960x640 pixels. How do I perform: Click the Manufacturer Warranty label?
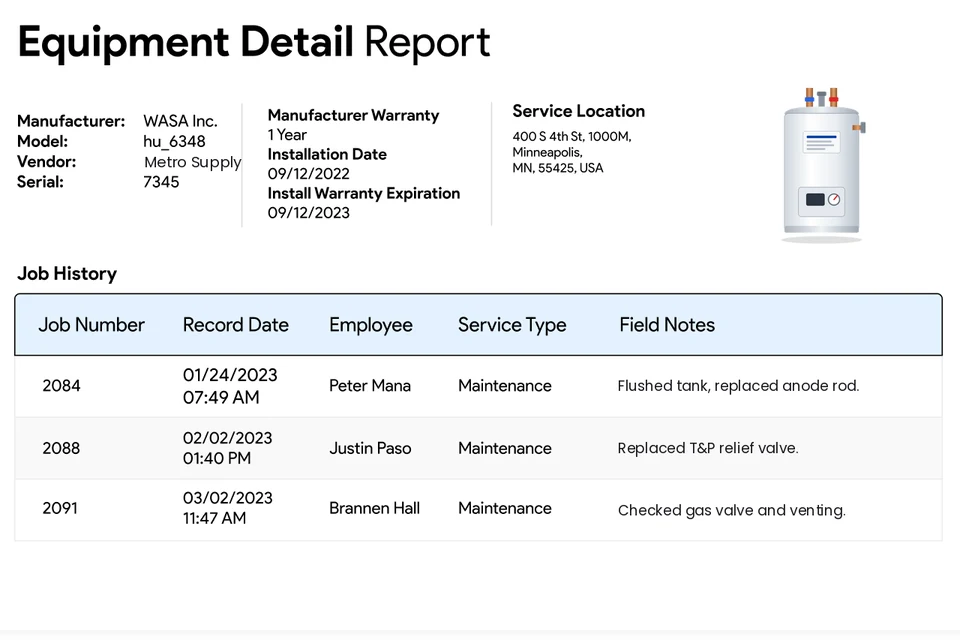(x=353, y=115)
